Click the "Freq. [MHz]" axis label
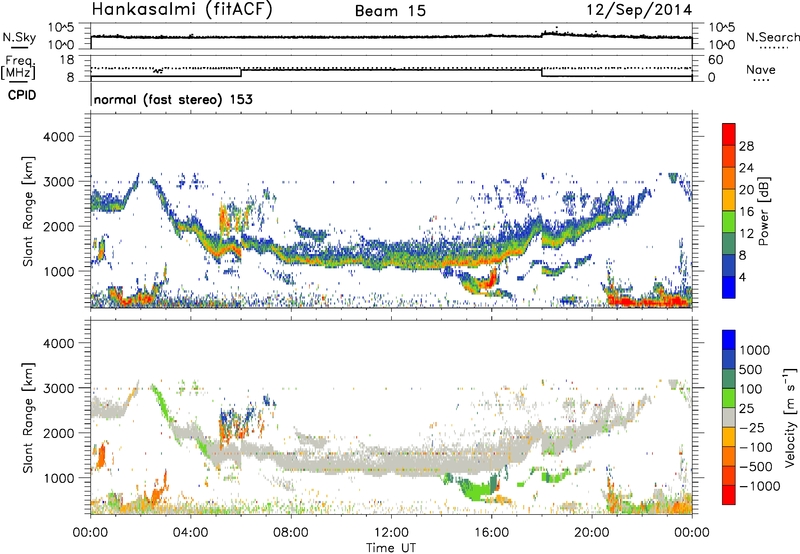800x554 pixels. tap(18, 68)
